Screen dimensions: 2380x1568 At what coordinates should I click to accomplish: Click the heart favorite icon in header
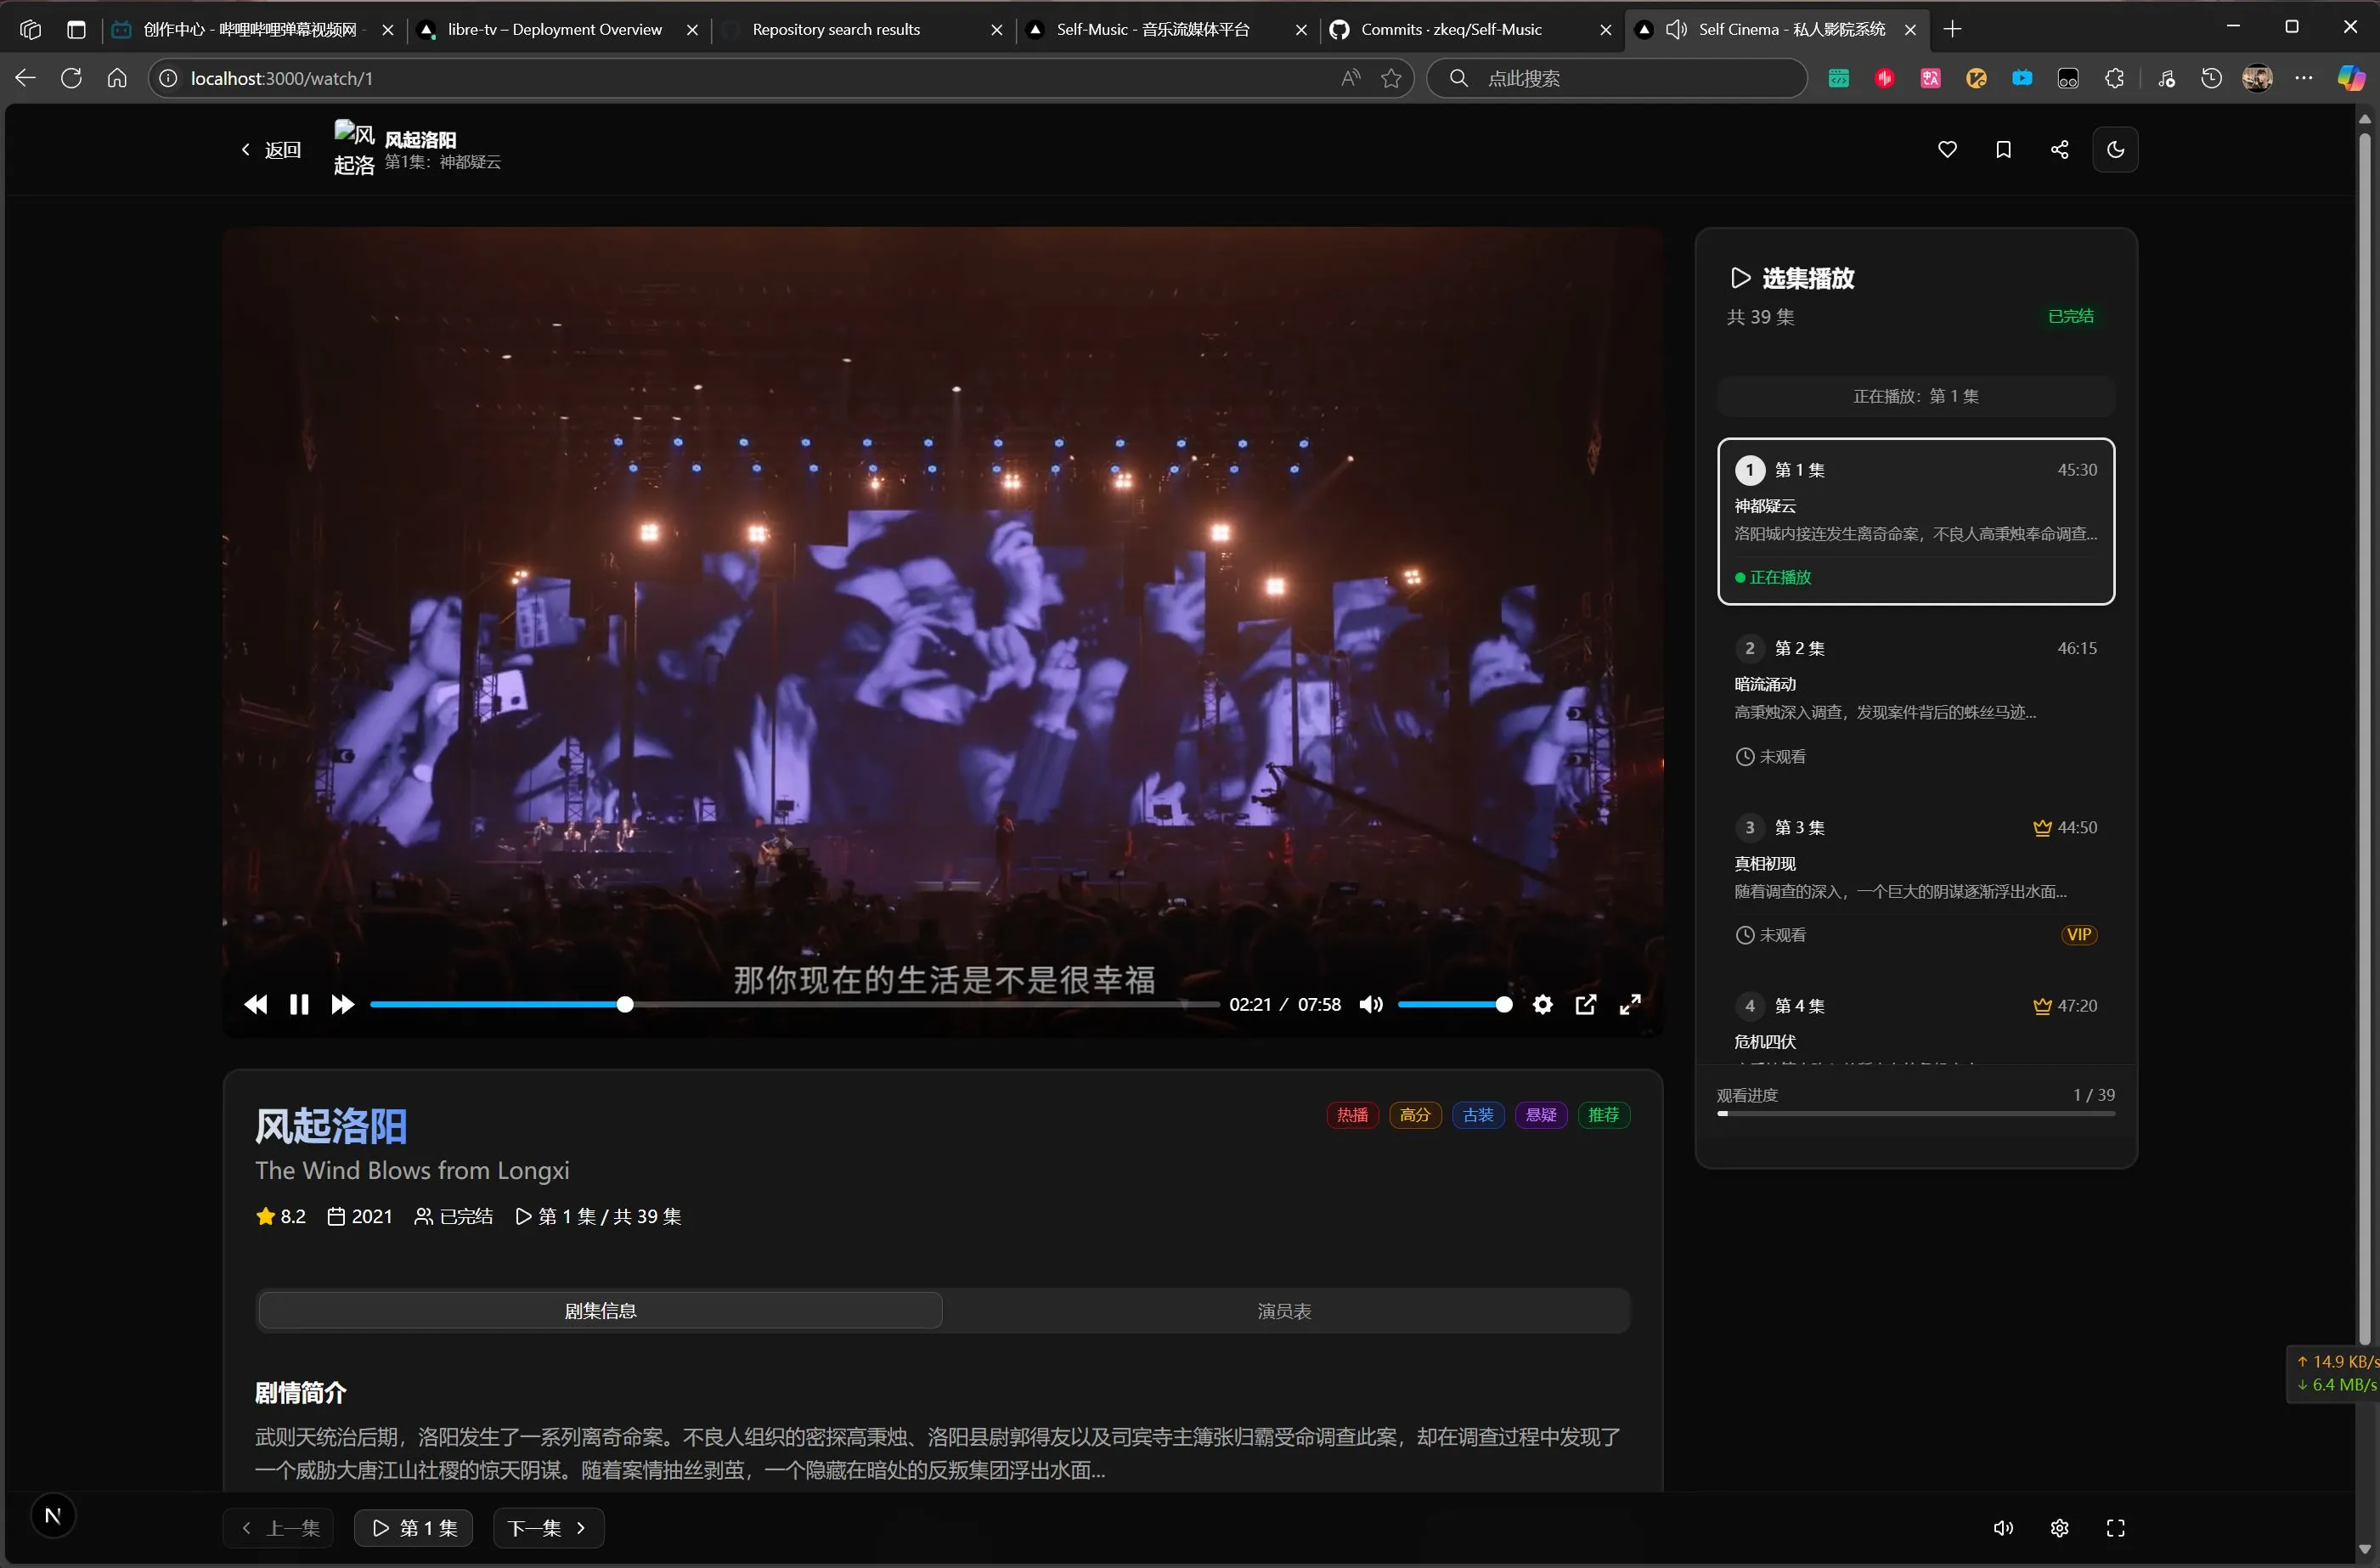click(1946, 150)
